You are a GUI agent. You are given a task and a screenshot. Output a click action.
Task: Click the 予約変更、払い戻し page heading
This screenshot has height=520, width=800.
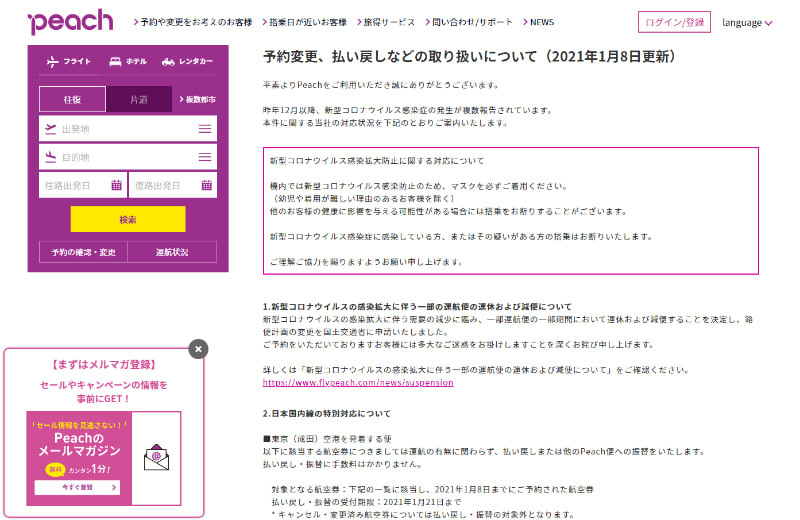pos(469,56)
